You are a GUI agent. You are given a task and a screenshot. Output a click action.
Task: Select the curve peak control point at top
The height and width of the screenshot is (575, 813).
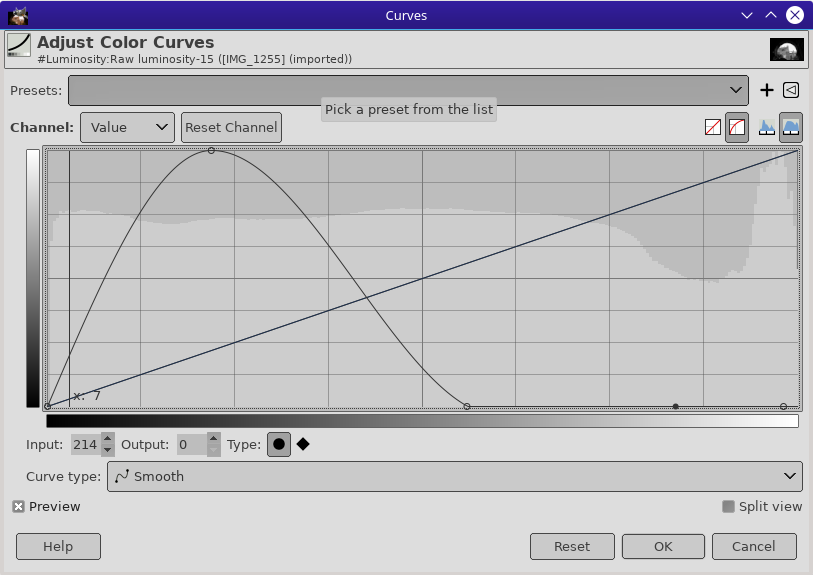pyautogui.click(x=211, y=150)
